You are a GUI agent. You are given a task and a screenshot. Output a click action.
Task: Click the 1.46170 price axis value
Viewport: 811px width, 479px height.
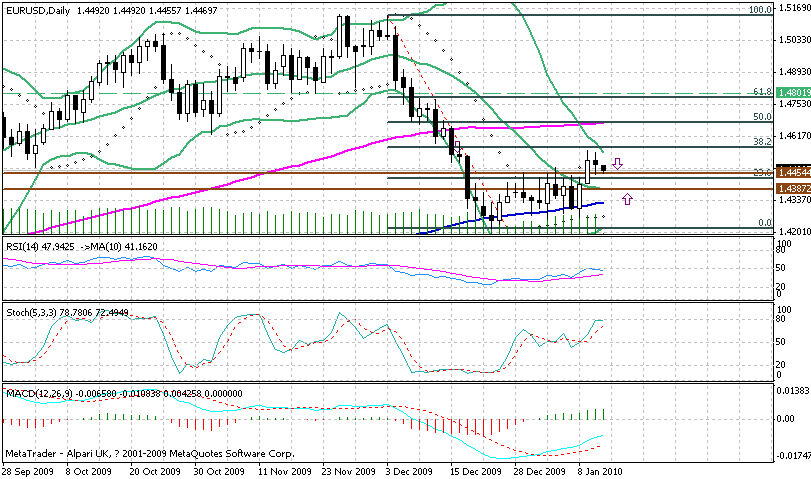tap(794, 136)
